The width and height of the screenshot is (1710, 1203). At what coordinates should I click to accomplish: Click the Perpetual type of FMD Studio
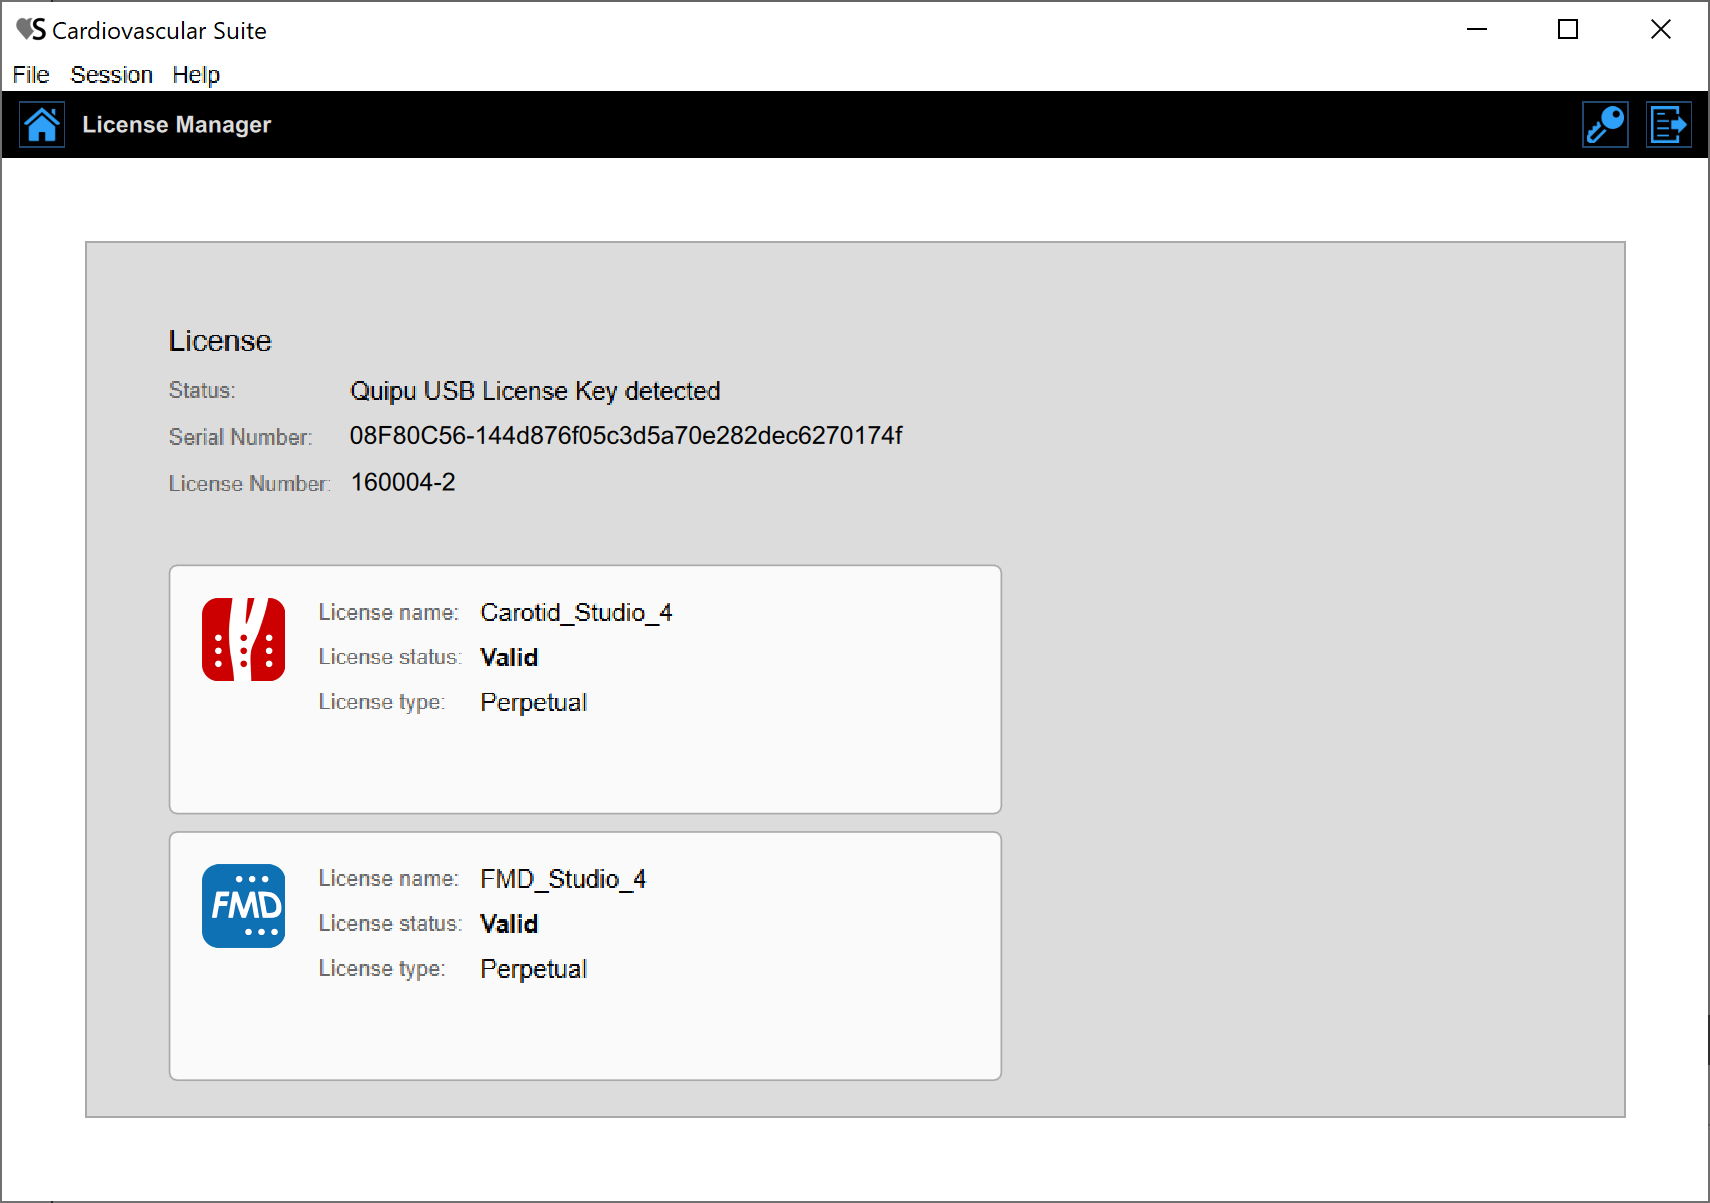[533, 969]
